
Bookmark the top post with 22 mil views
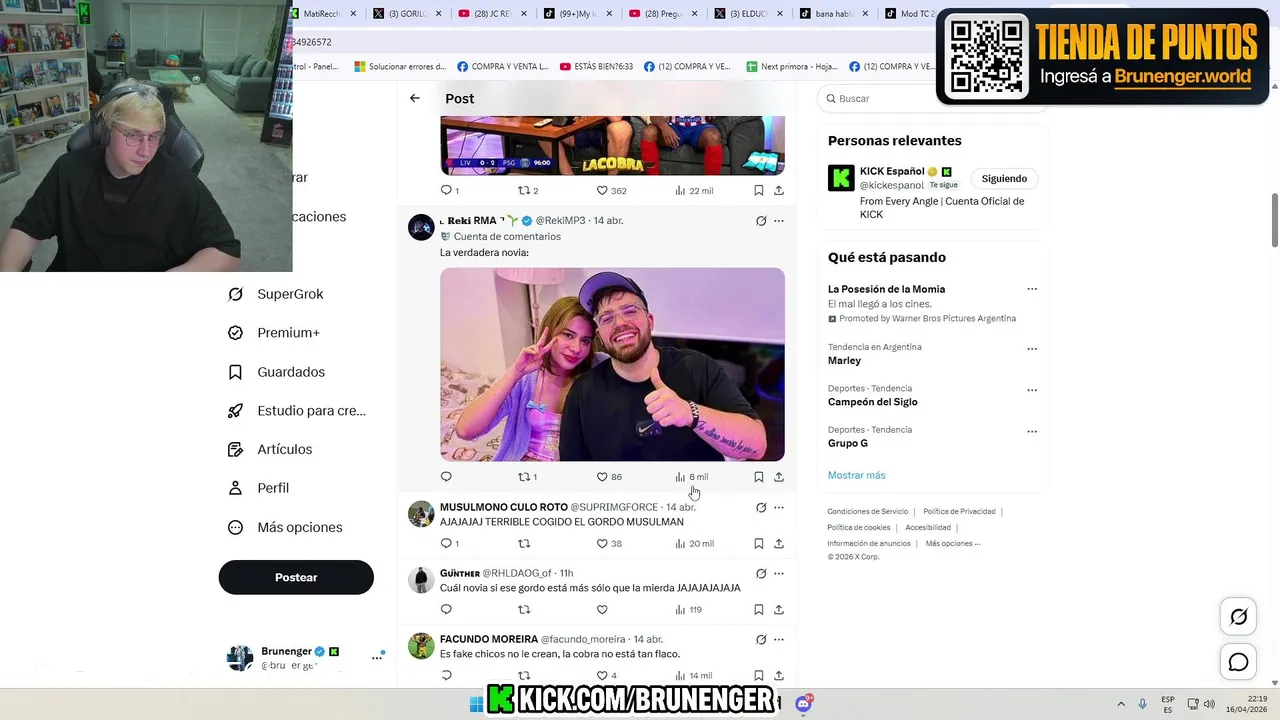pyautogui.click(x=759, y=191)
